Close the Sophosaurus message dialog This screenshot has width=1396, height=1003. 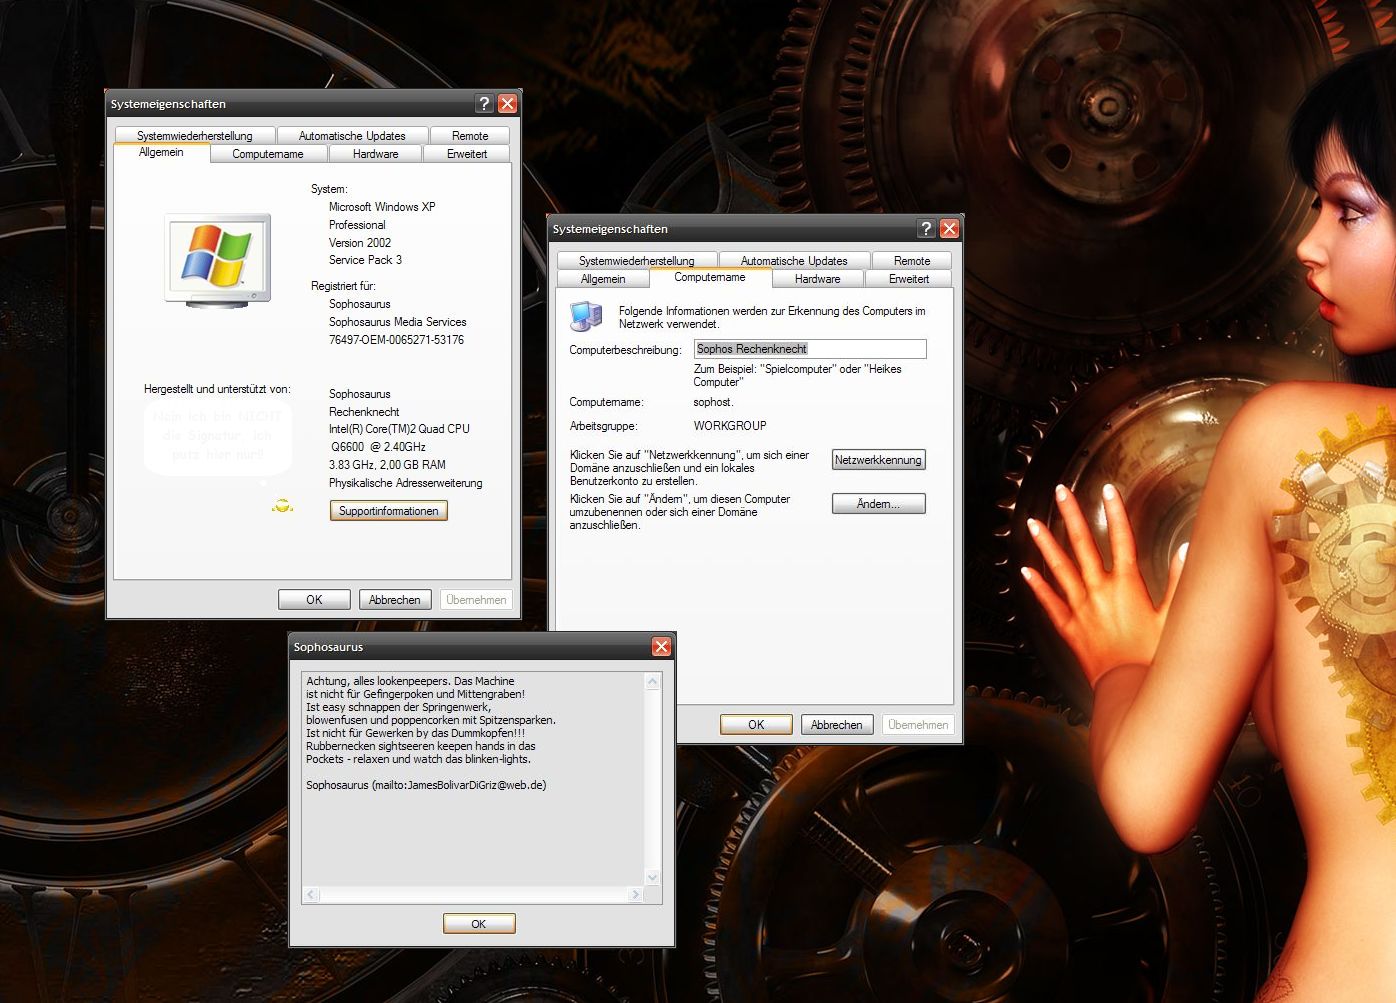tap(661, 647)
